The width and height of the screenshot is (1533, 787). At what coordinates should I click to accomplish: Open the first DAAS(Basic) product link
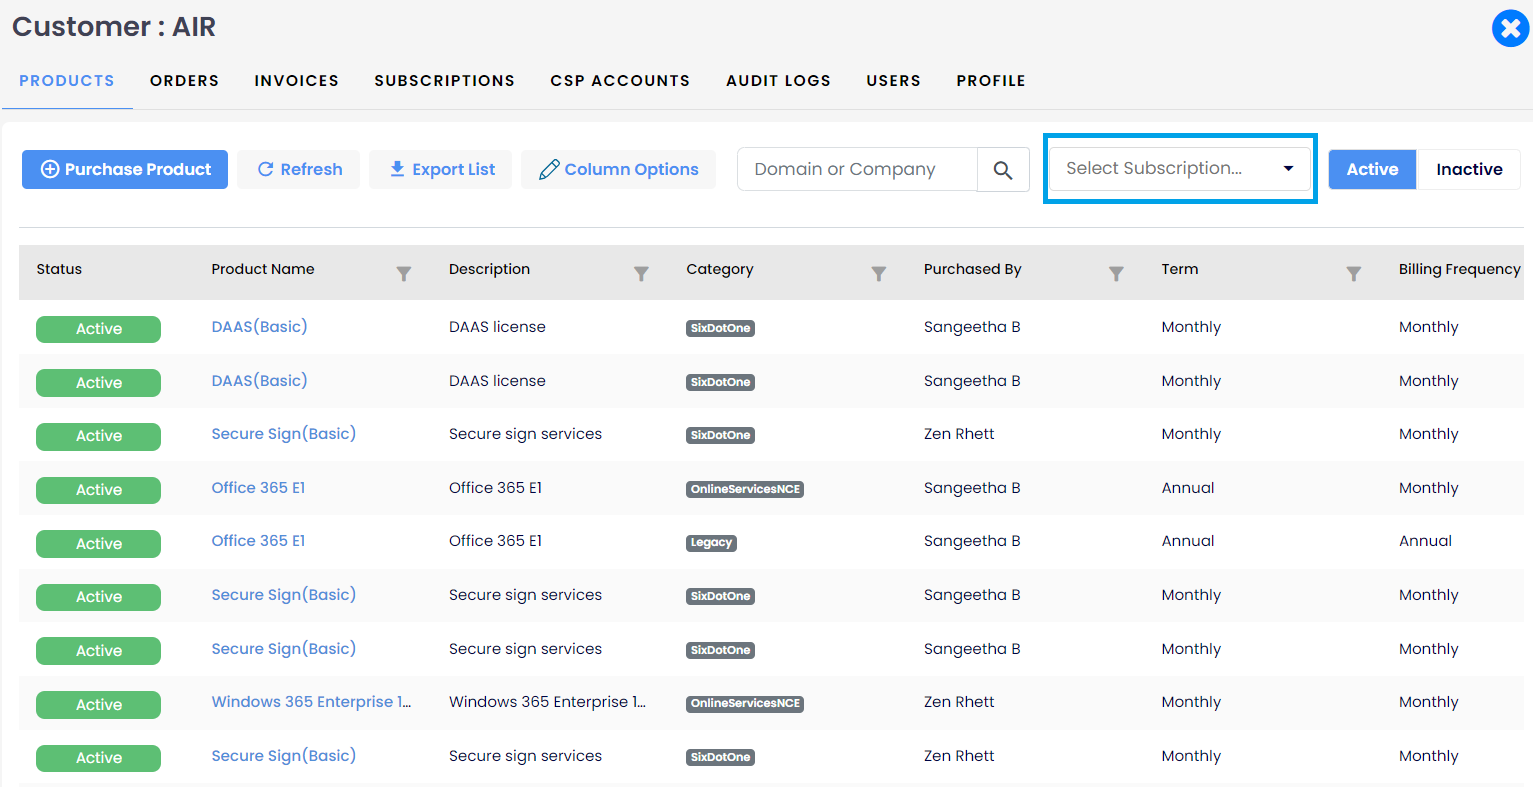(x=259, y=327)
